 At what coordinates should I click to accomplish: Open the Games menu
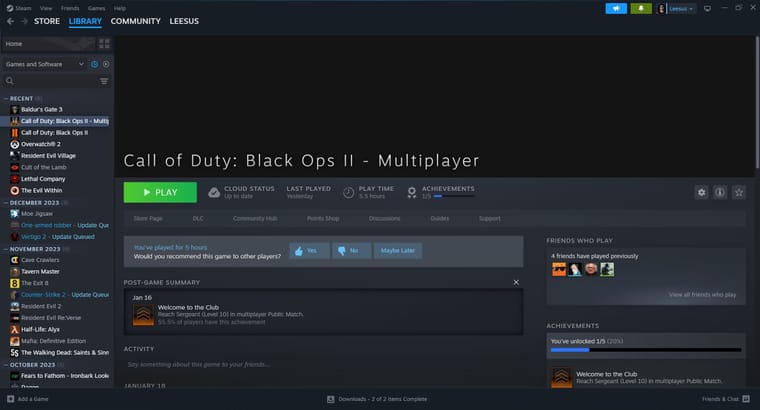point(96,8)
